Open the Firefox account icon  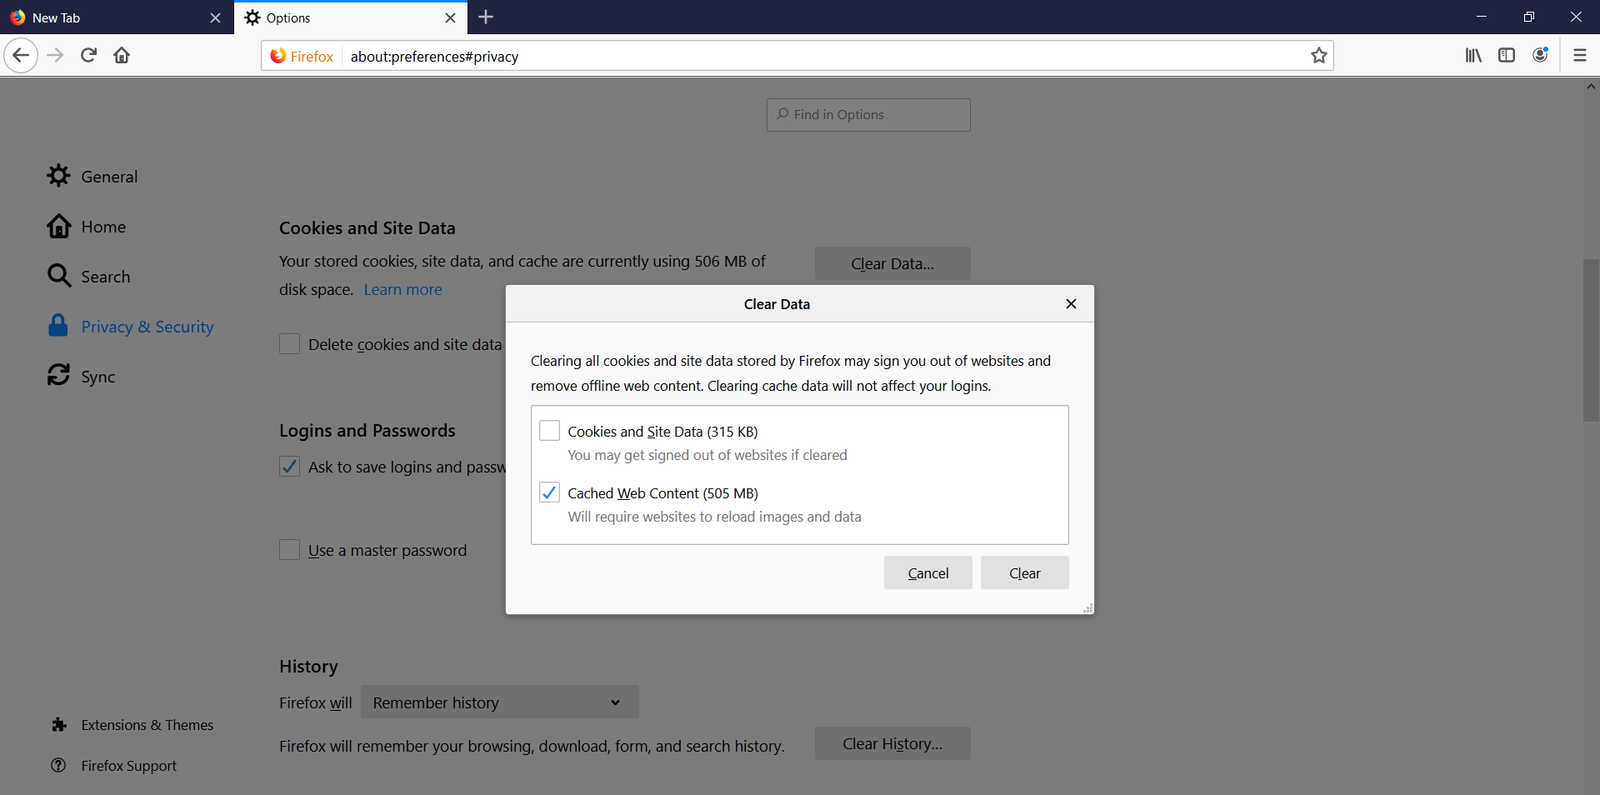click(1540, 56)
